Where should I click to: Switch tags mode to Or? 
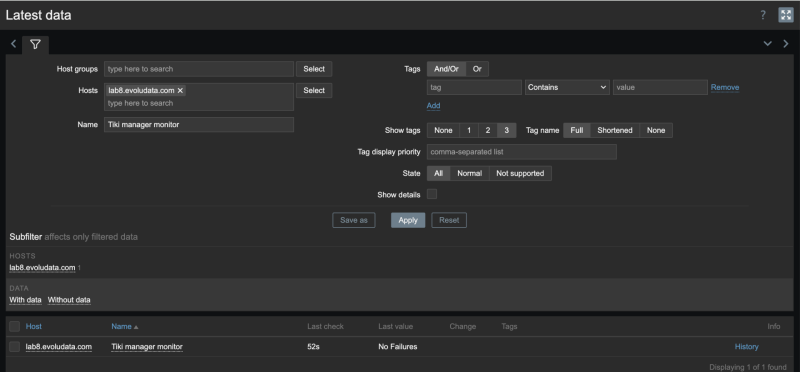pos(477,69)
